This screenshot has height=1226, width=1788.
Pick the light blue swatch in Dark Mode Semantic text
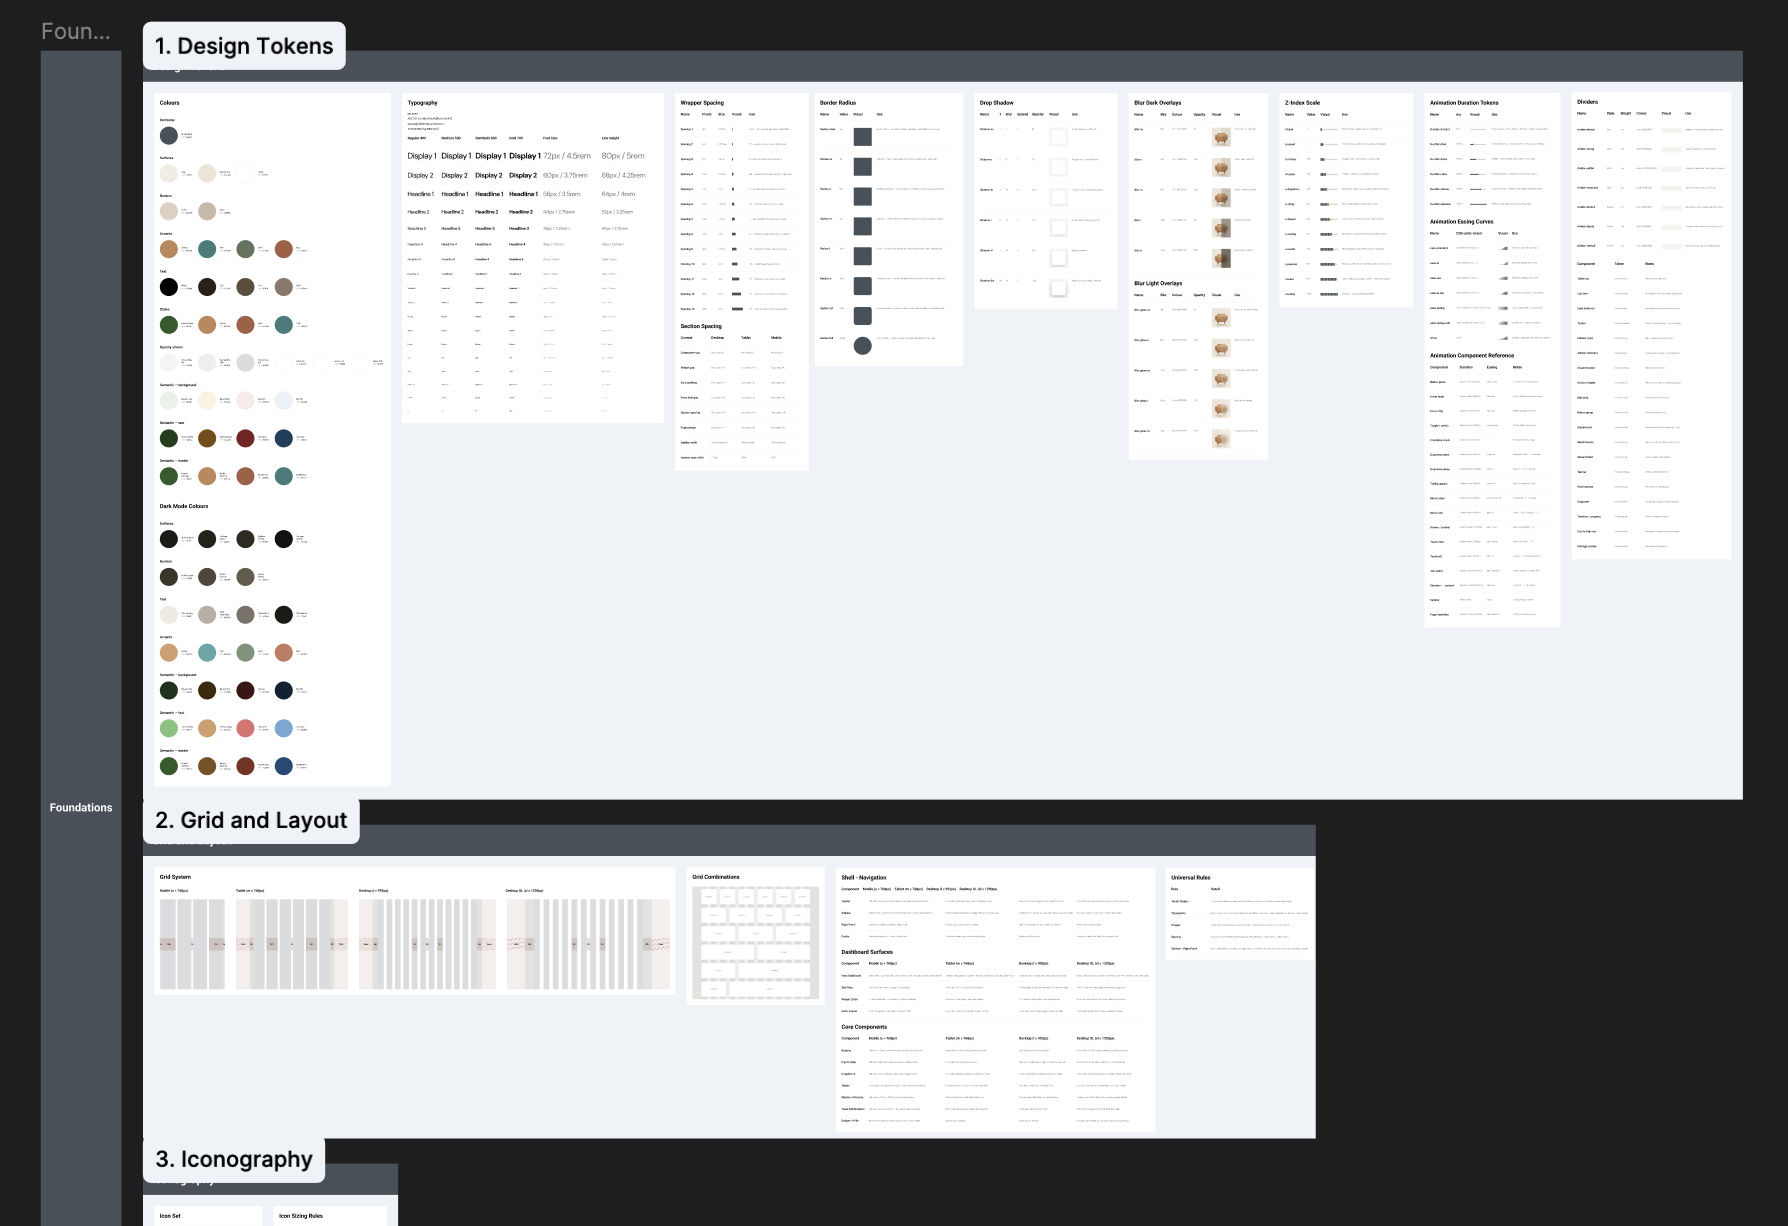(x=284, y=728)
